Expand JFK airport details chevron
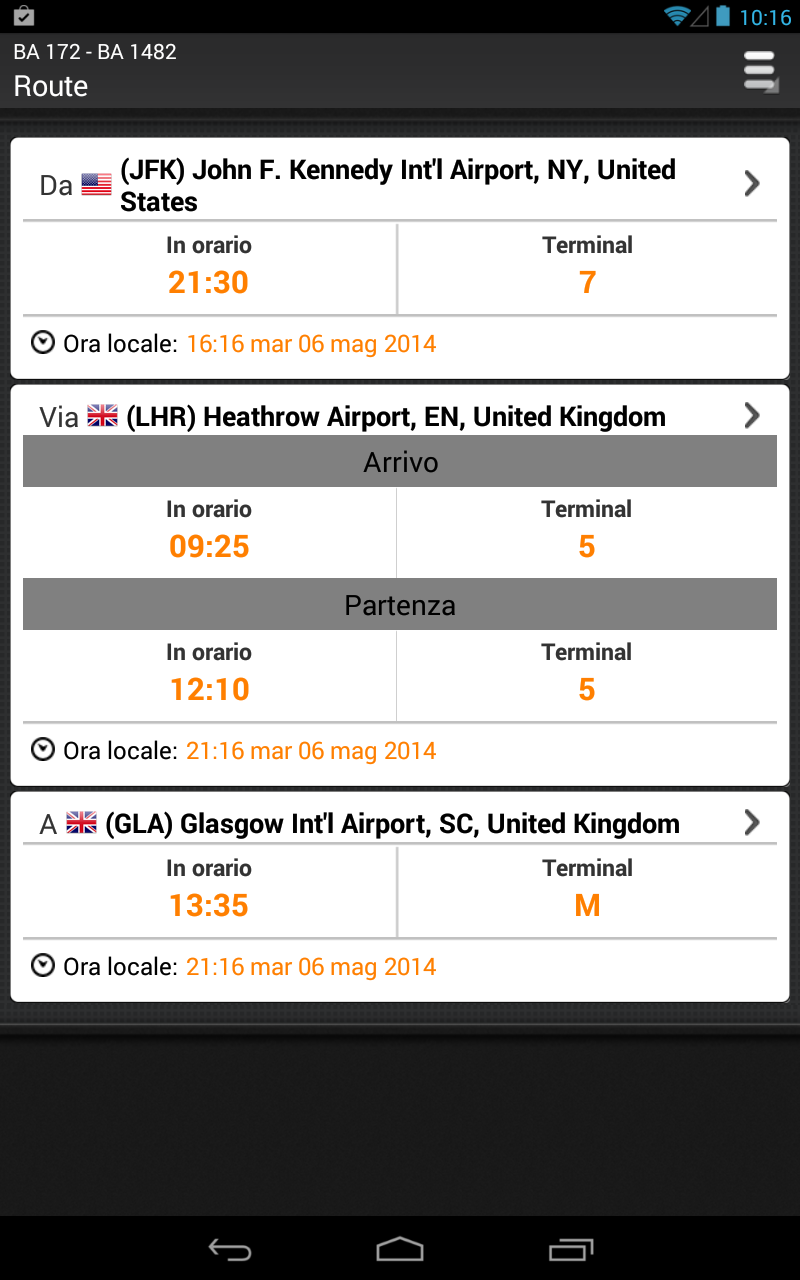 pos(752,183)
